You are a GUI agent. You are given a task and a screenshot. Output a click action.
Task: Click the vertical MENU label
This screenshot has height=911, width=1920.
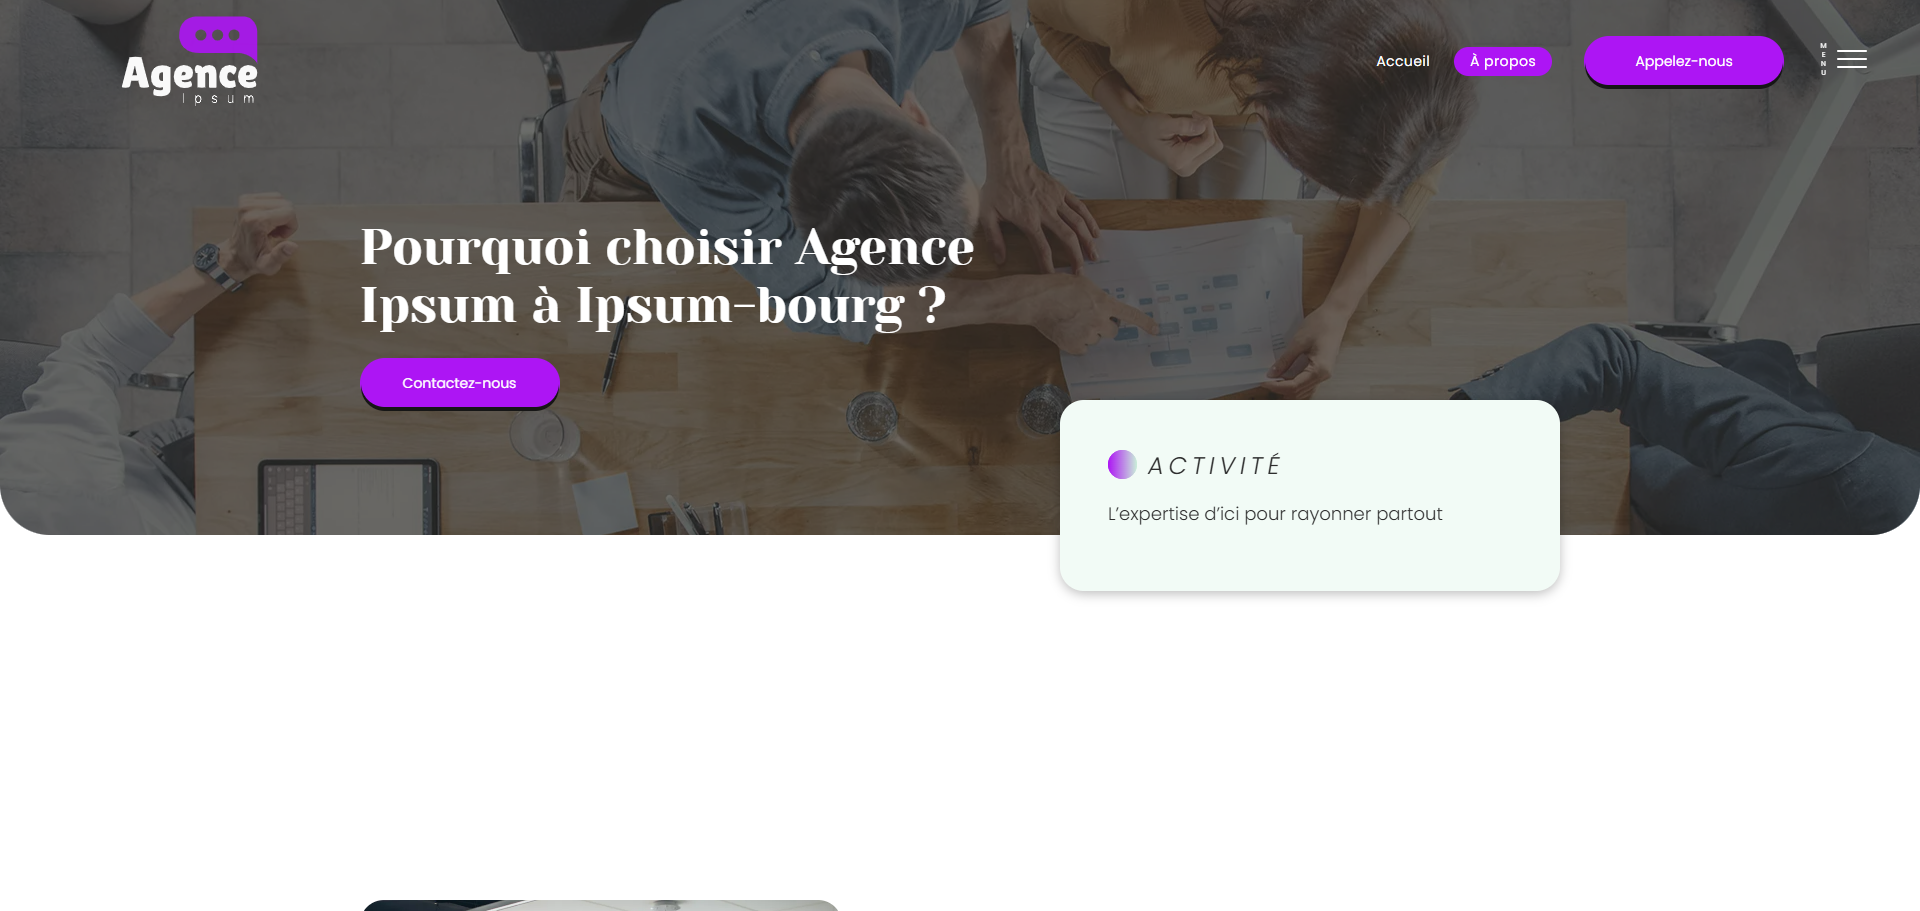(x=1823, y=60)
